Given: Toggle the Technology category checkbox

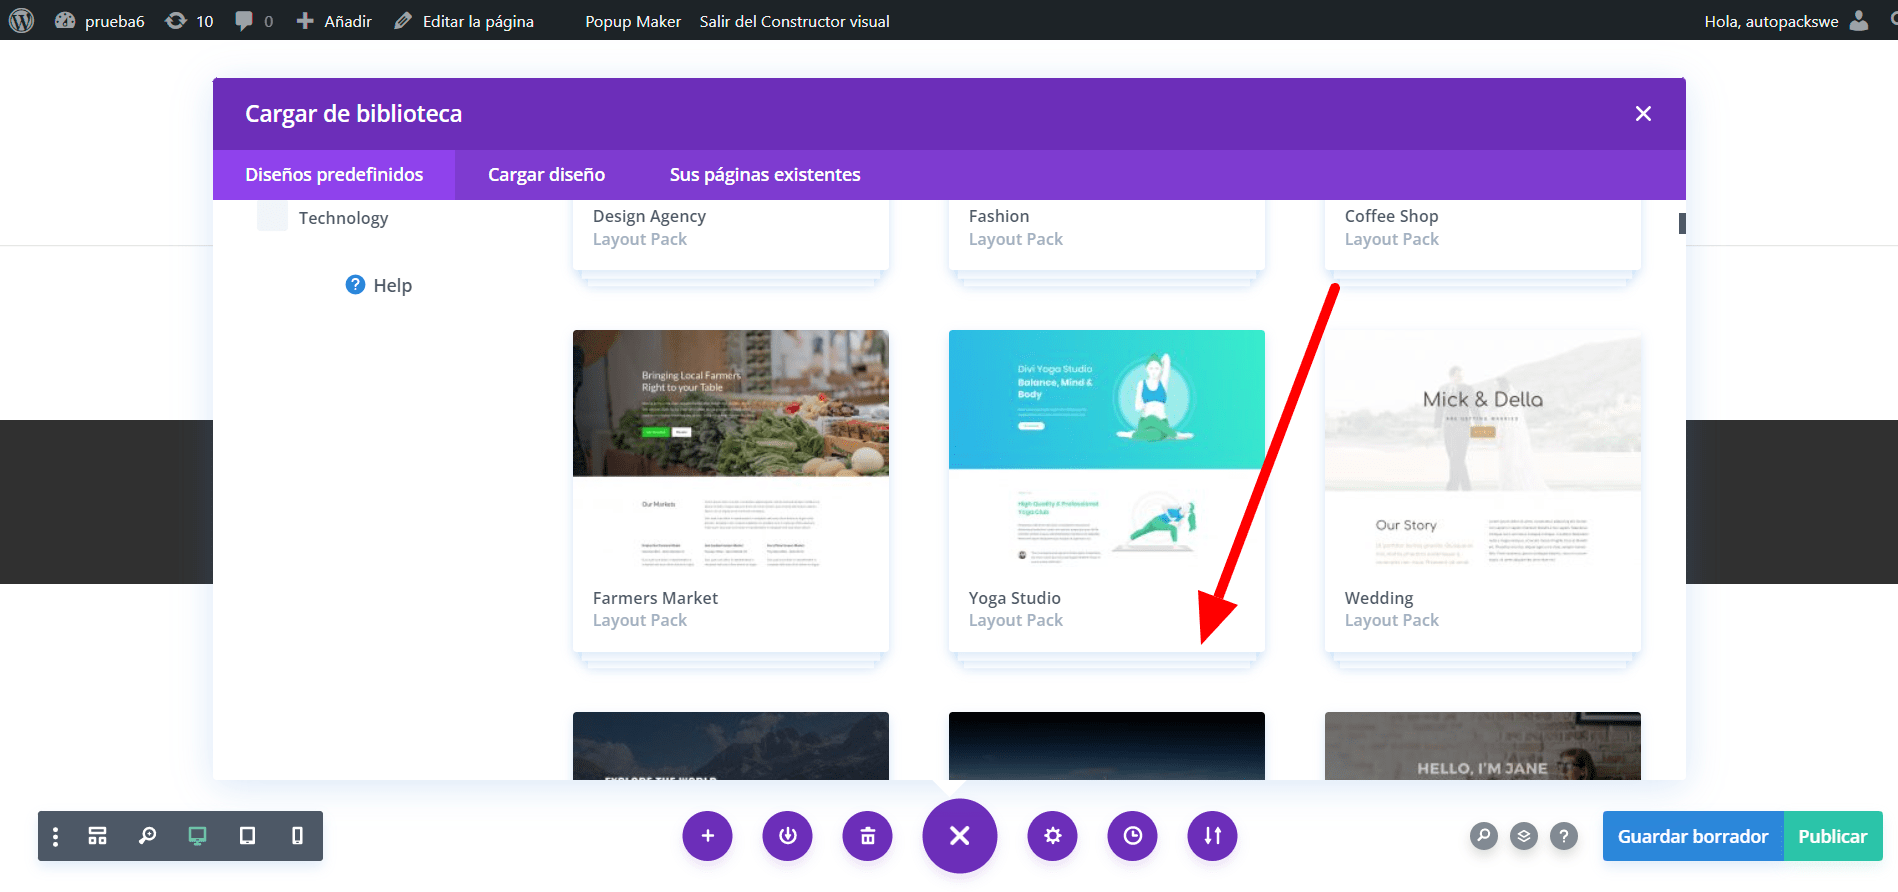Looking at the screenshot, I should pyautogui.click(x=272, y=216).
